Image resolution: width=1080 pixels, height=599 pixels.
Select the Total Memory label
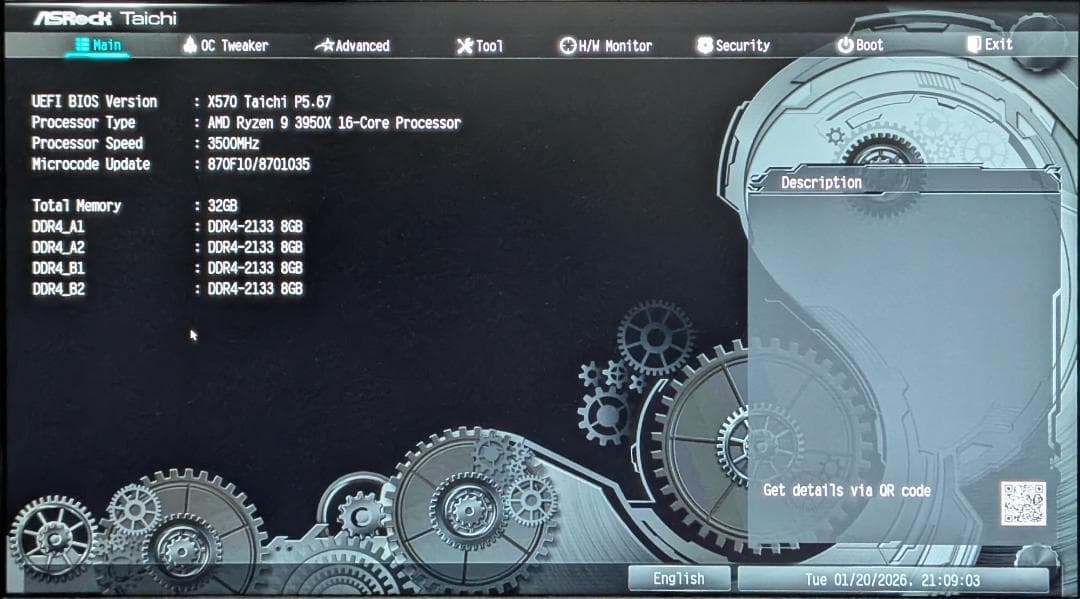pyautogui.click(x=76, y=206)
